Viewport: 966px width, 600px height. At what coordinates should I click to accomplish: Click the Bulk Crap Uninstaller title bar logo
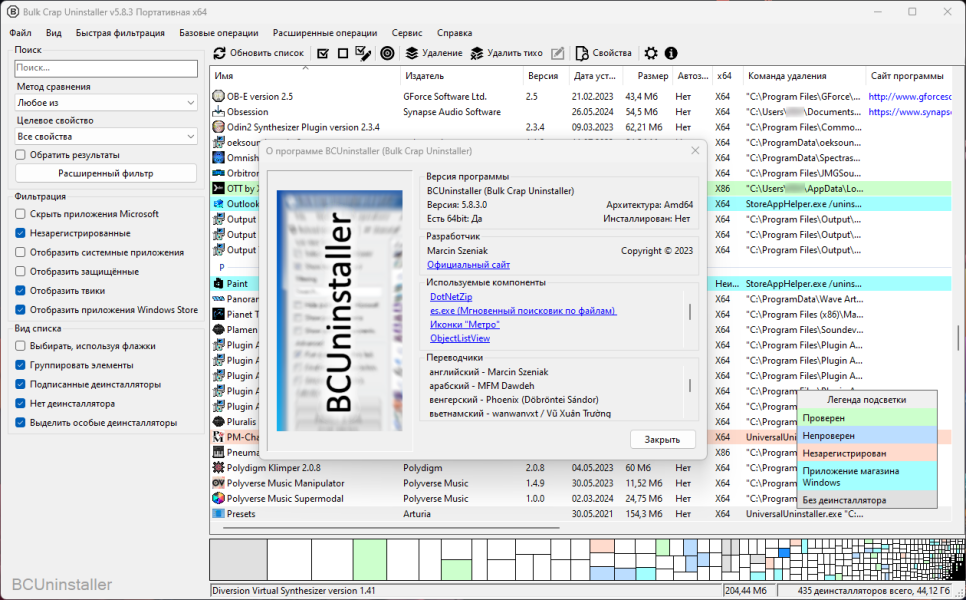click(x=12, y=12)
